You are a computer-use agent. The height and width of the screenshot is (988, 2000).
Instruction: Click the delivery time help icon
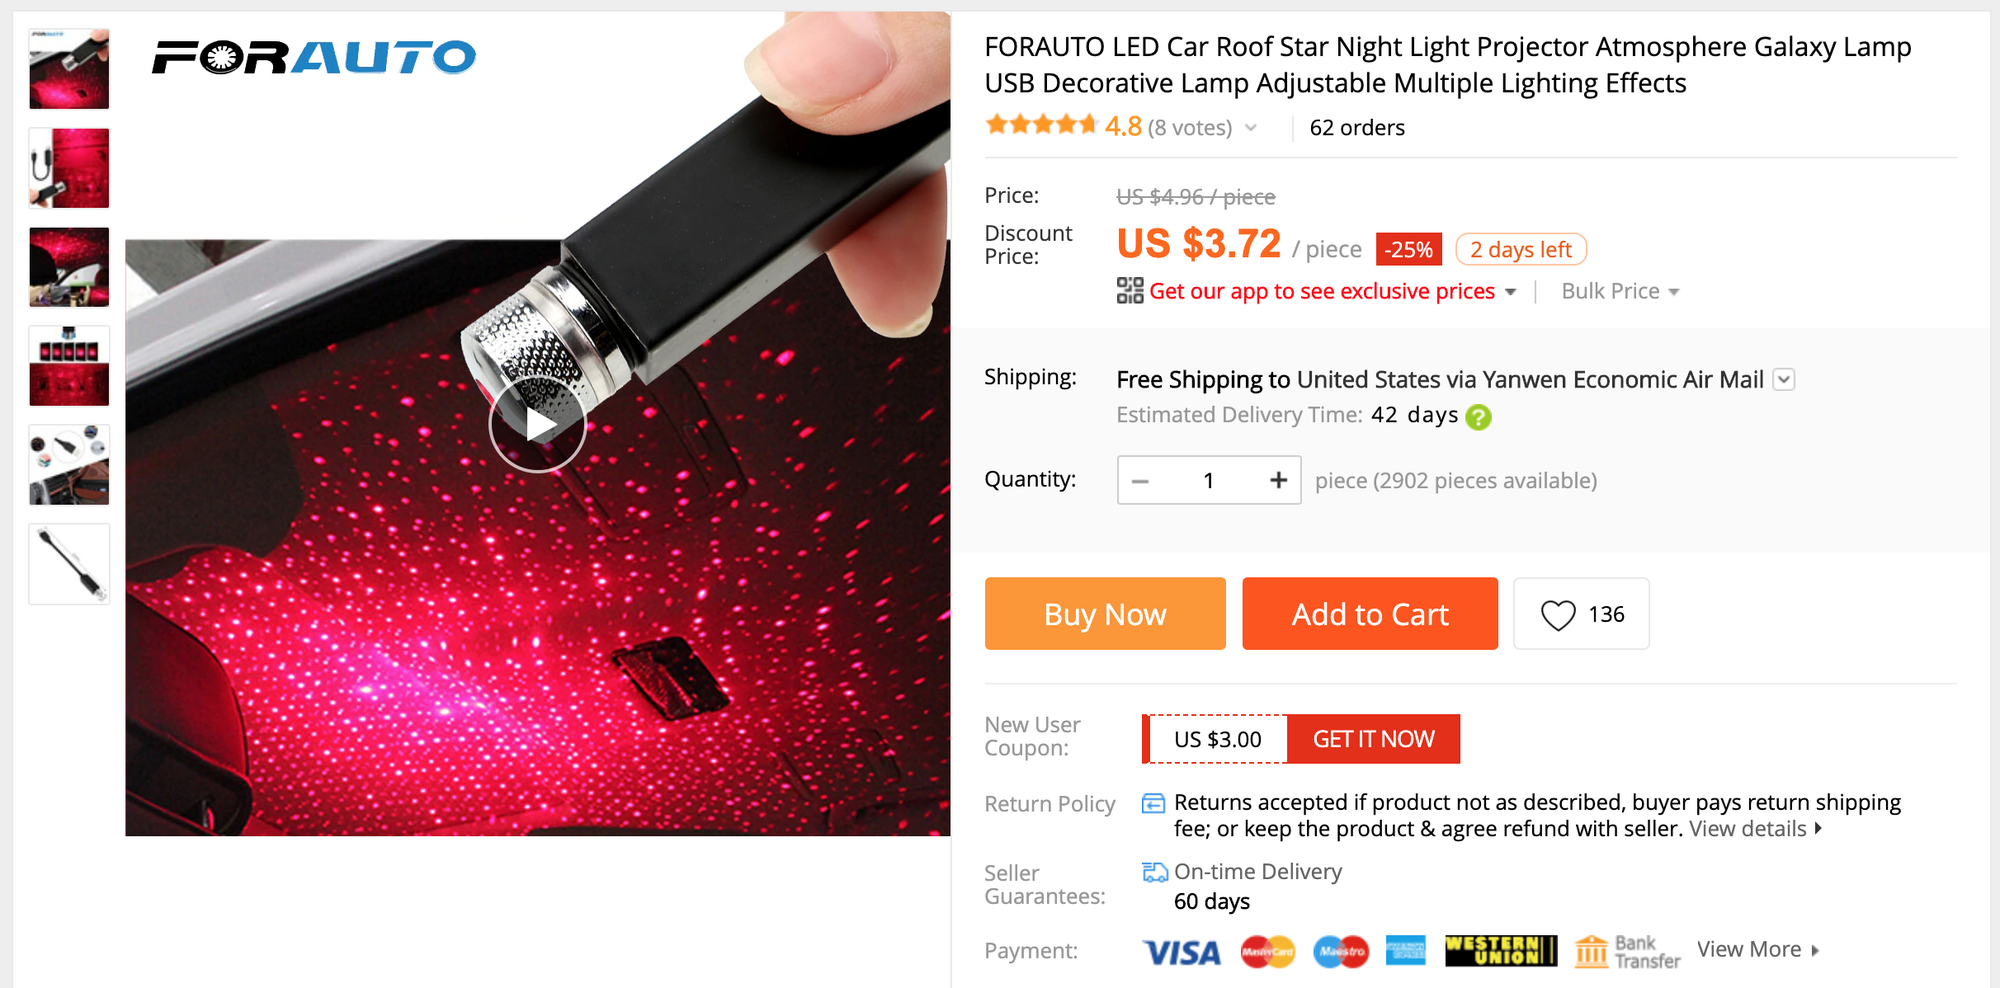pos(1478,417)
